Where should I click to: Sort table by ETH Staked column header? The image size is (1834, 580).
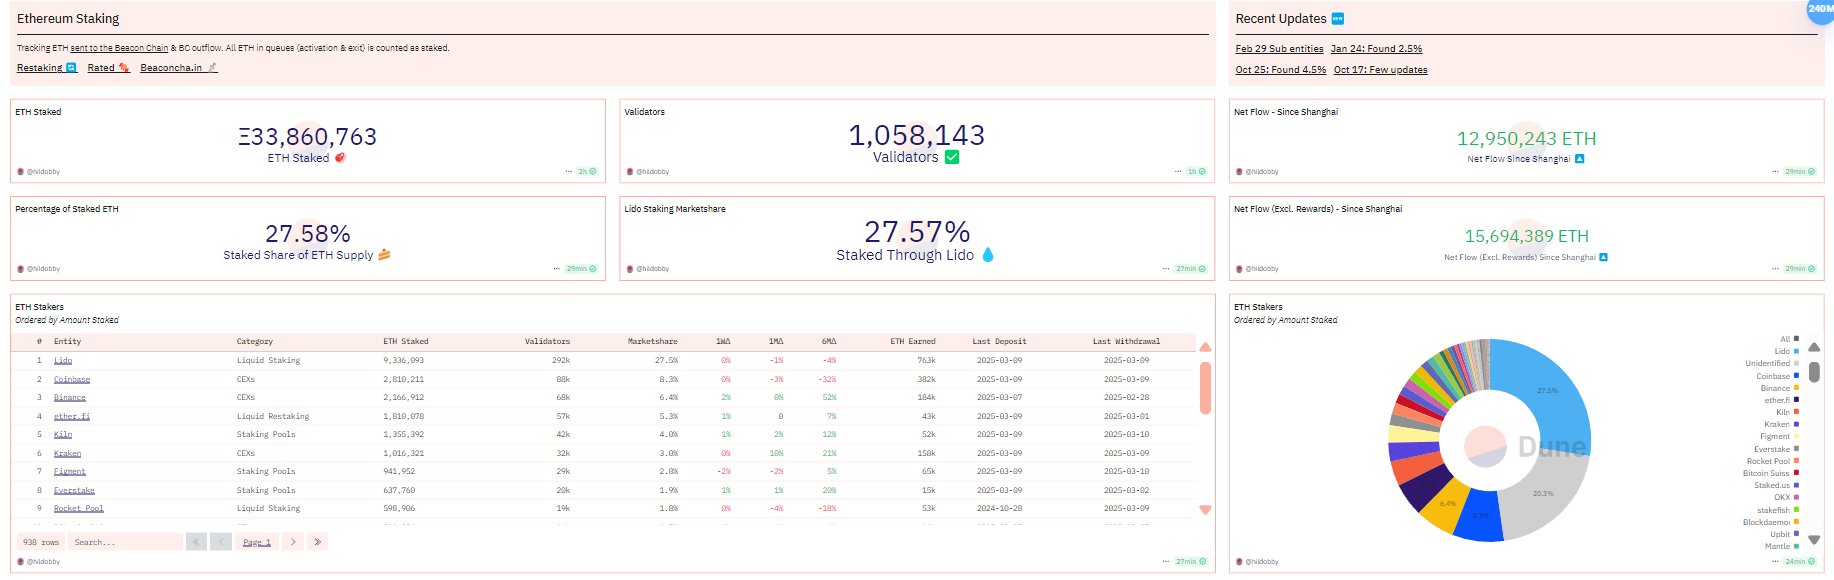coord(405,342)
